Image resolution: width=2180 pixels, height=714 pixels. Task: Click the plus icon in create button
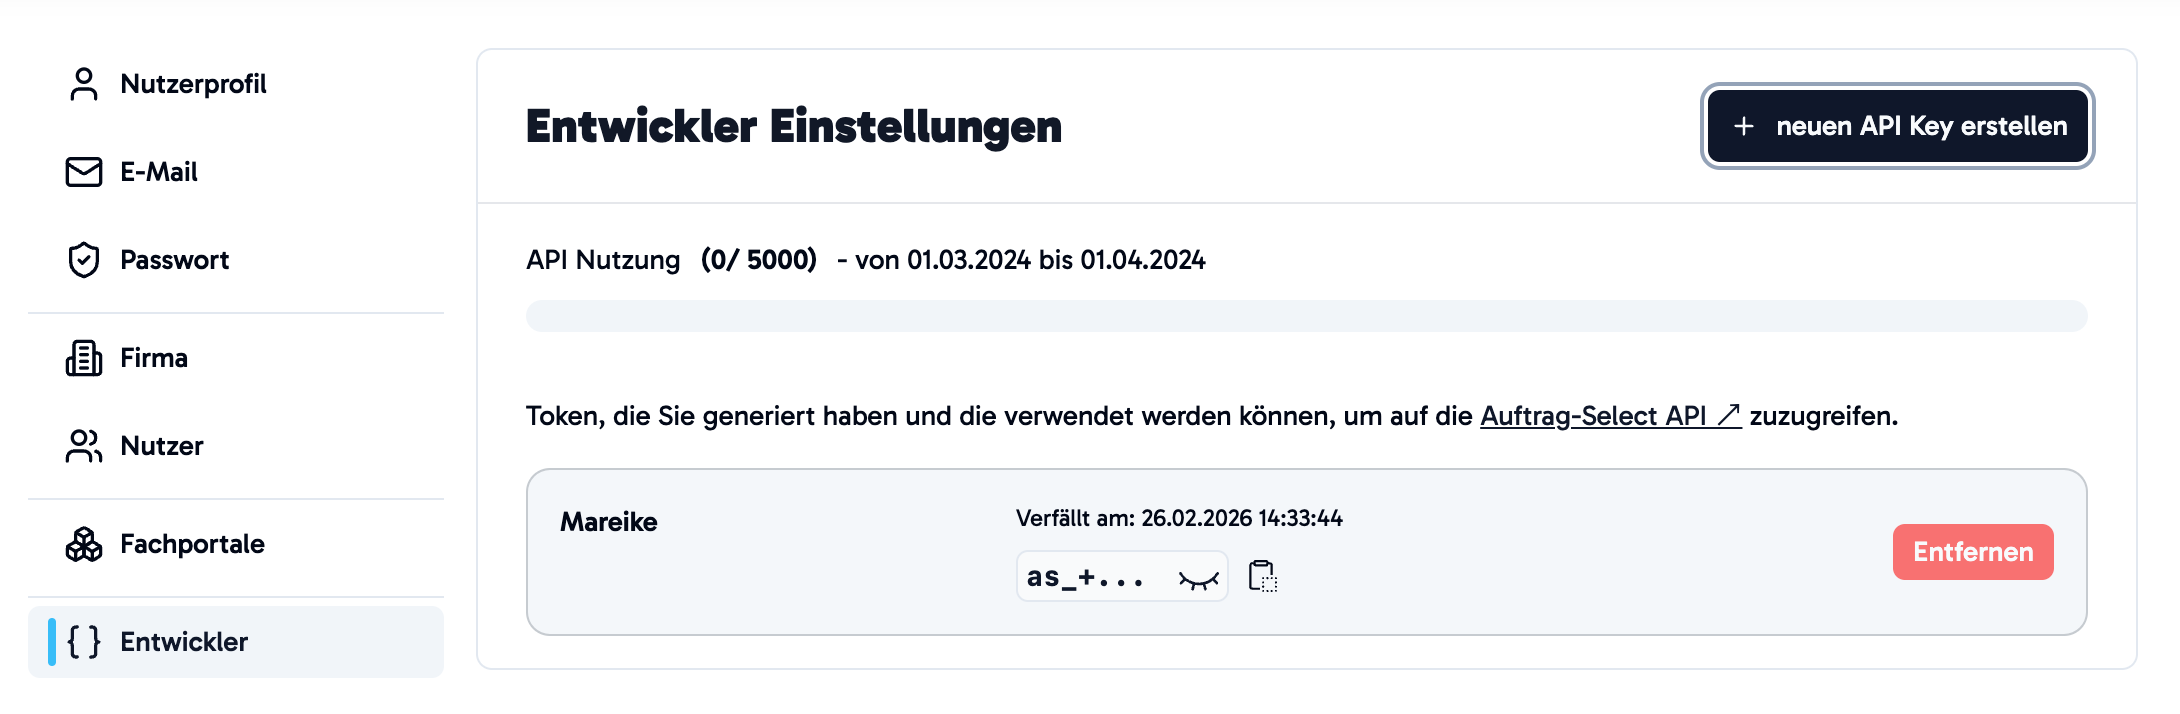click(1744, 126)
